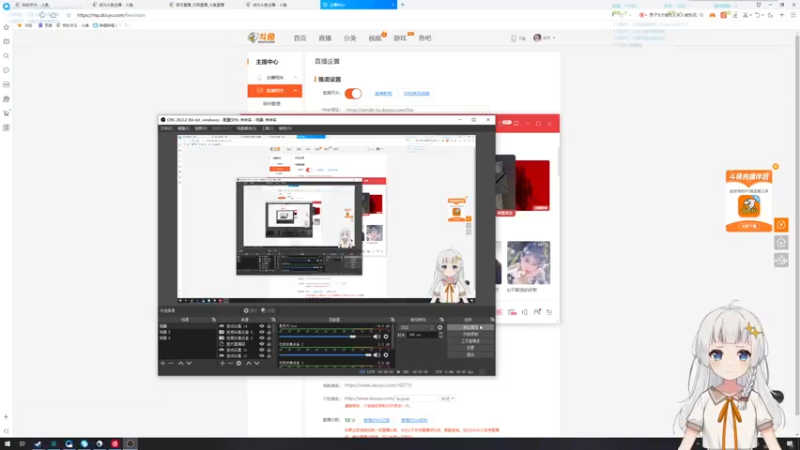
Task: Go to Douyu 分类 nav item
Action: coord(349,38)
